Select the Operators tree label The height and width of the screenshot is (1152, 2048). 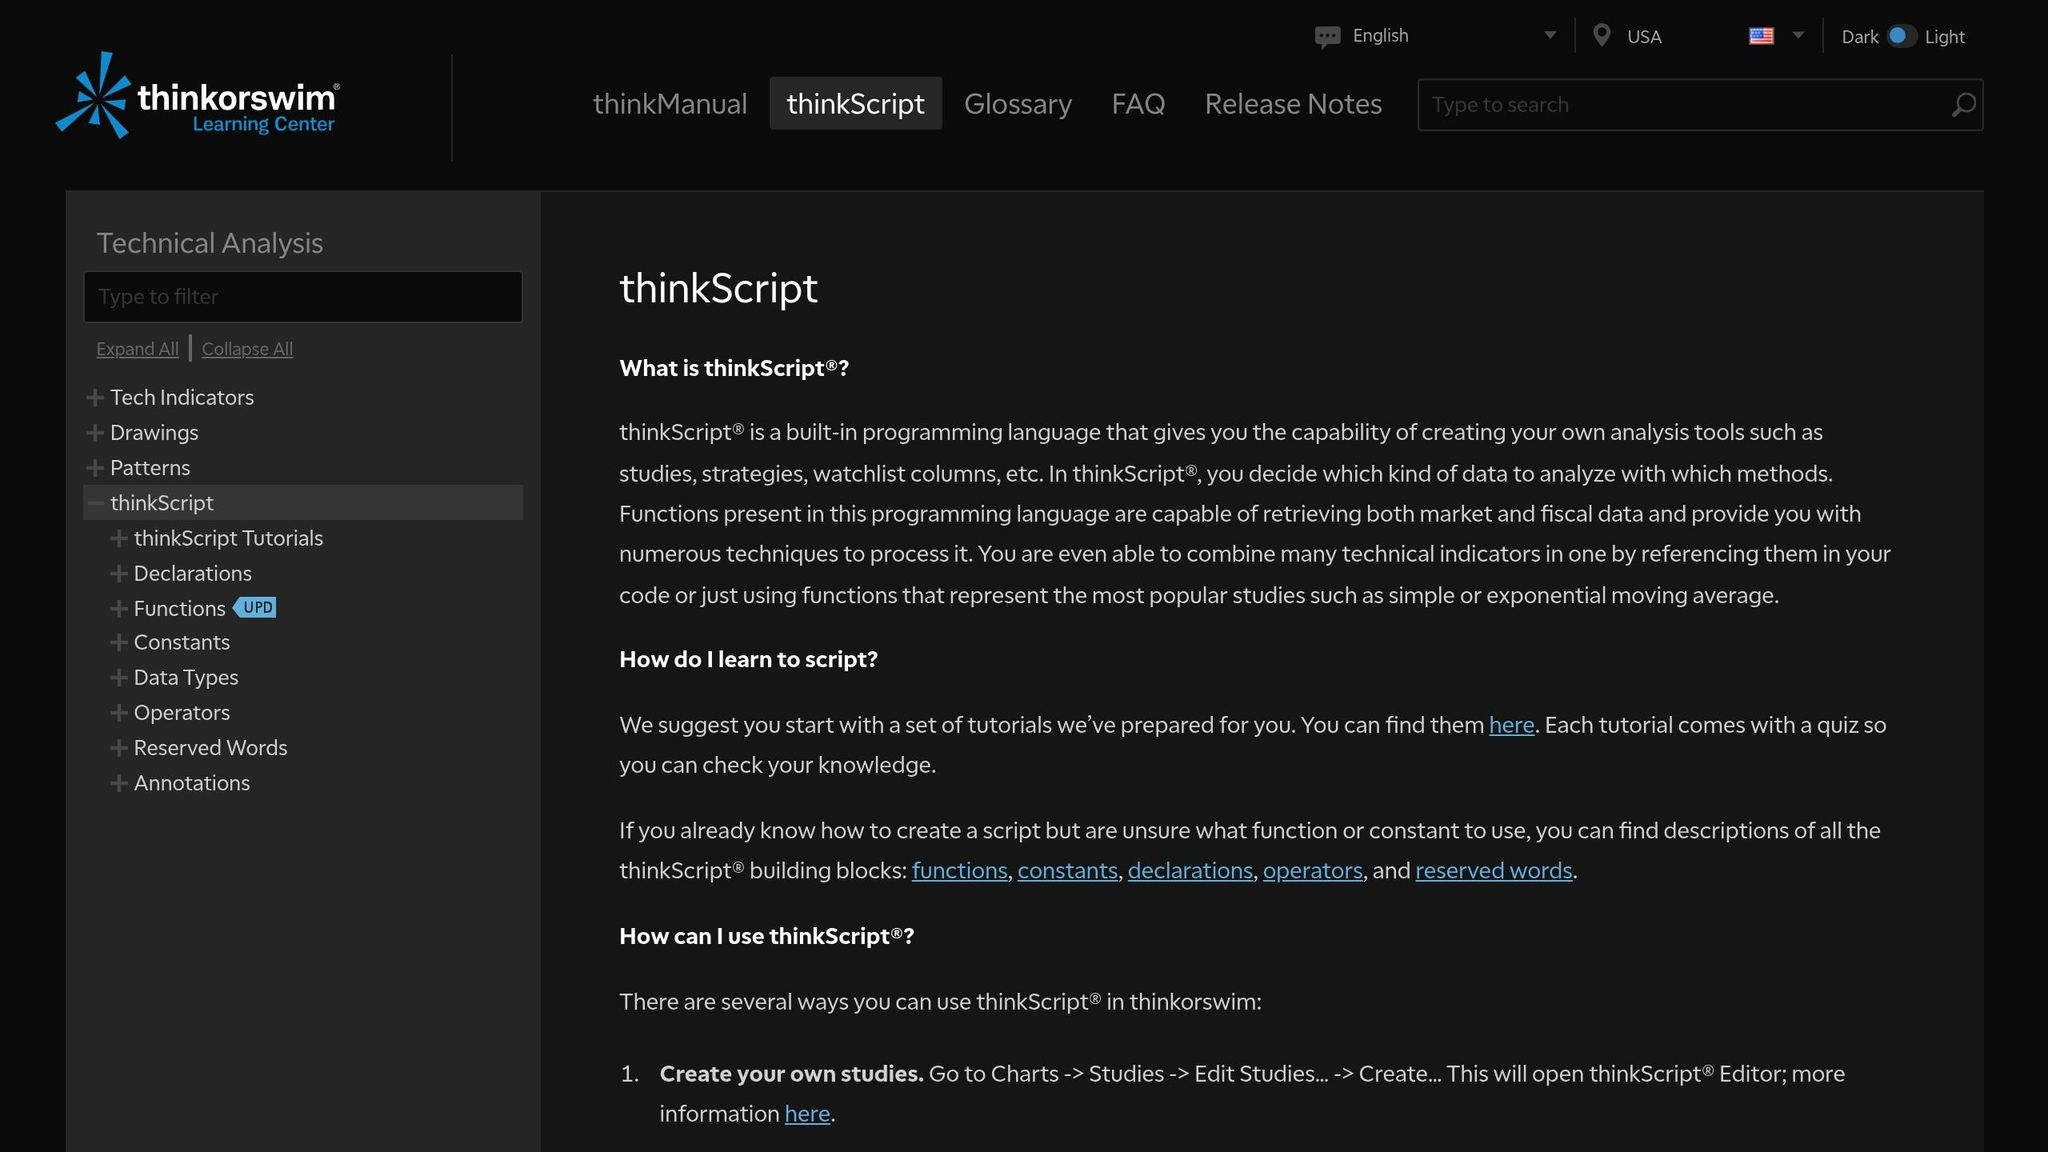182,712
